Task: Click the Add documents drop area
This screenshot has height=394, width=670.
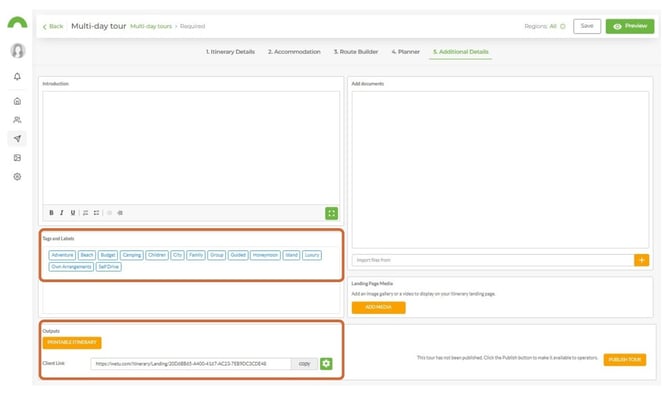Action: pos(500,170)
